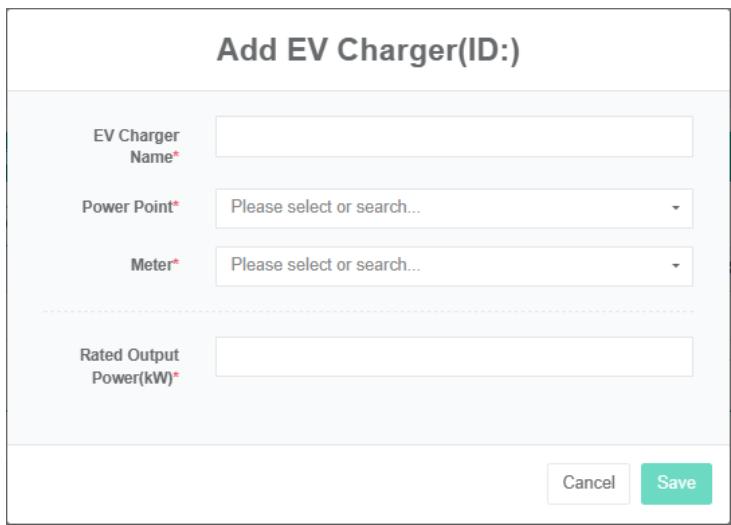731x525 pixels.
Task: Click the Power Point dropdown arrow
Action: click(675, 208)
